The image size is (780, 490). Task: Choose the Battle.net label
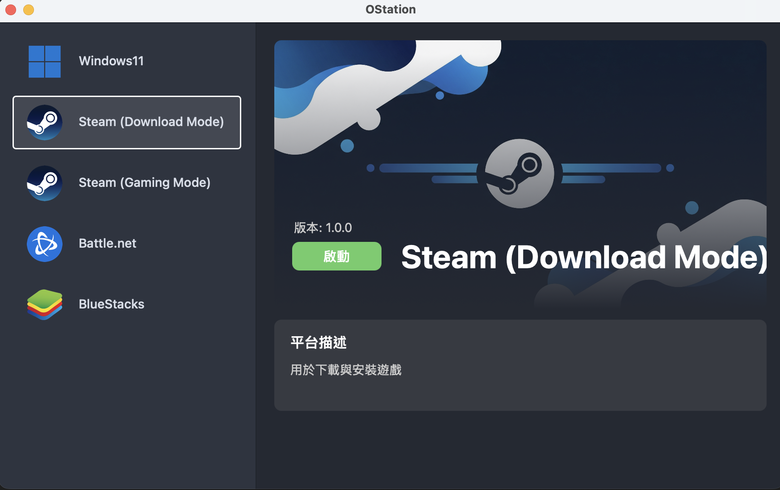point(107,243)
